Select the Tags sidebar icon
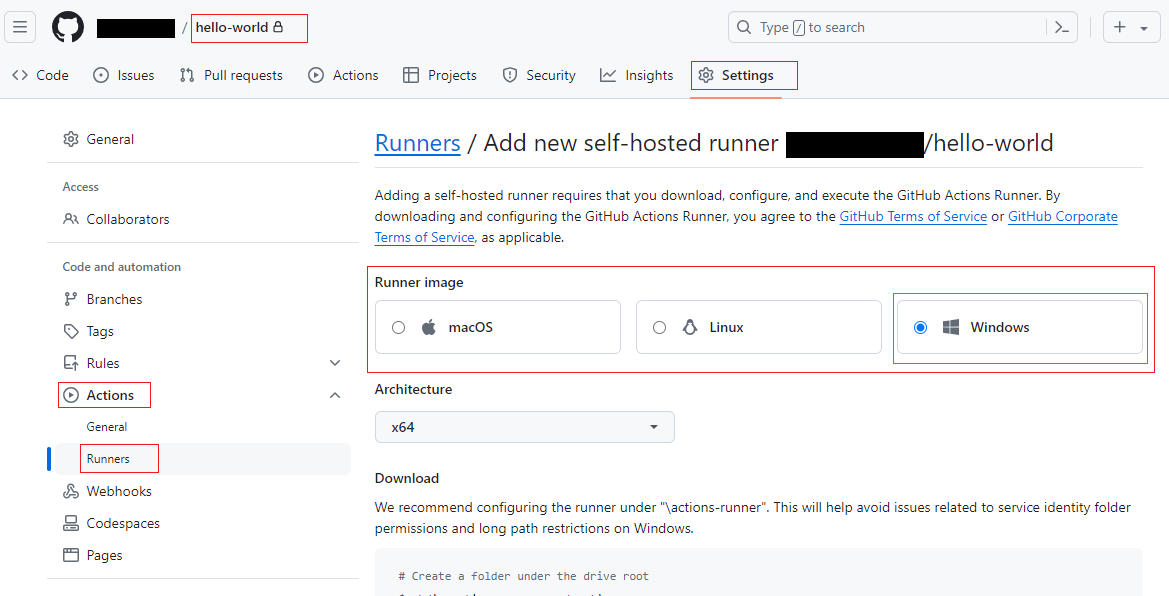The height and width of the screenshot is (596, 1169). pos(71,330)
